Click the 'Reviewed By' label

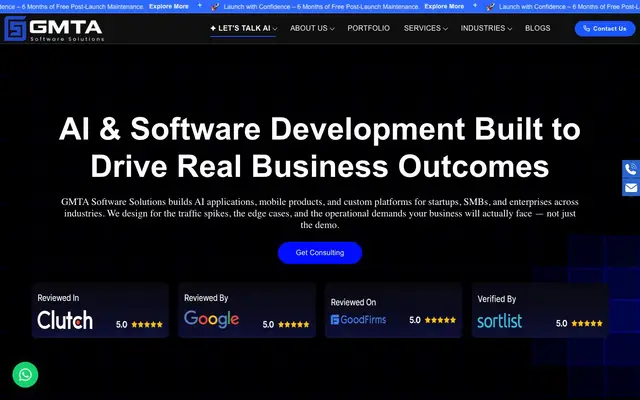click(206, 298)
